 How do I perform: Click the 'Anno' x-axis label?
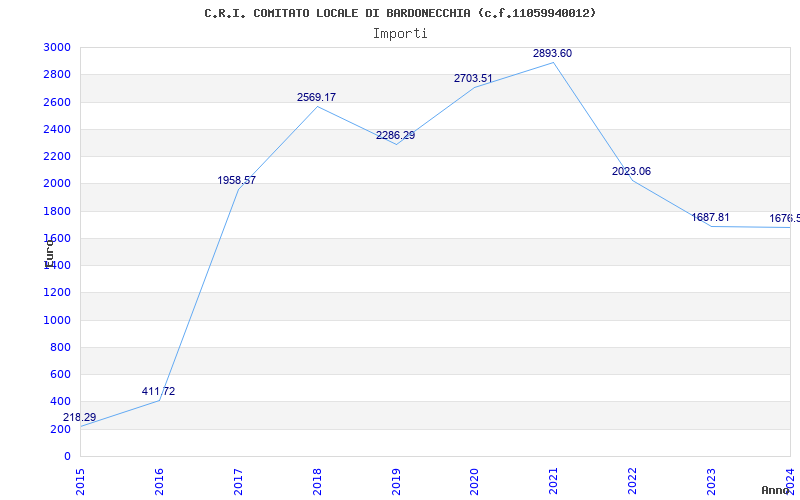pyautogui.click(x=775, y=490)
